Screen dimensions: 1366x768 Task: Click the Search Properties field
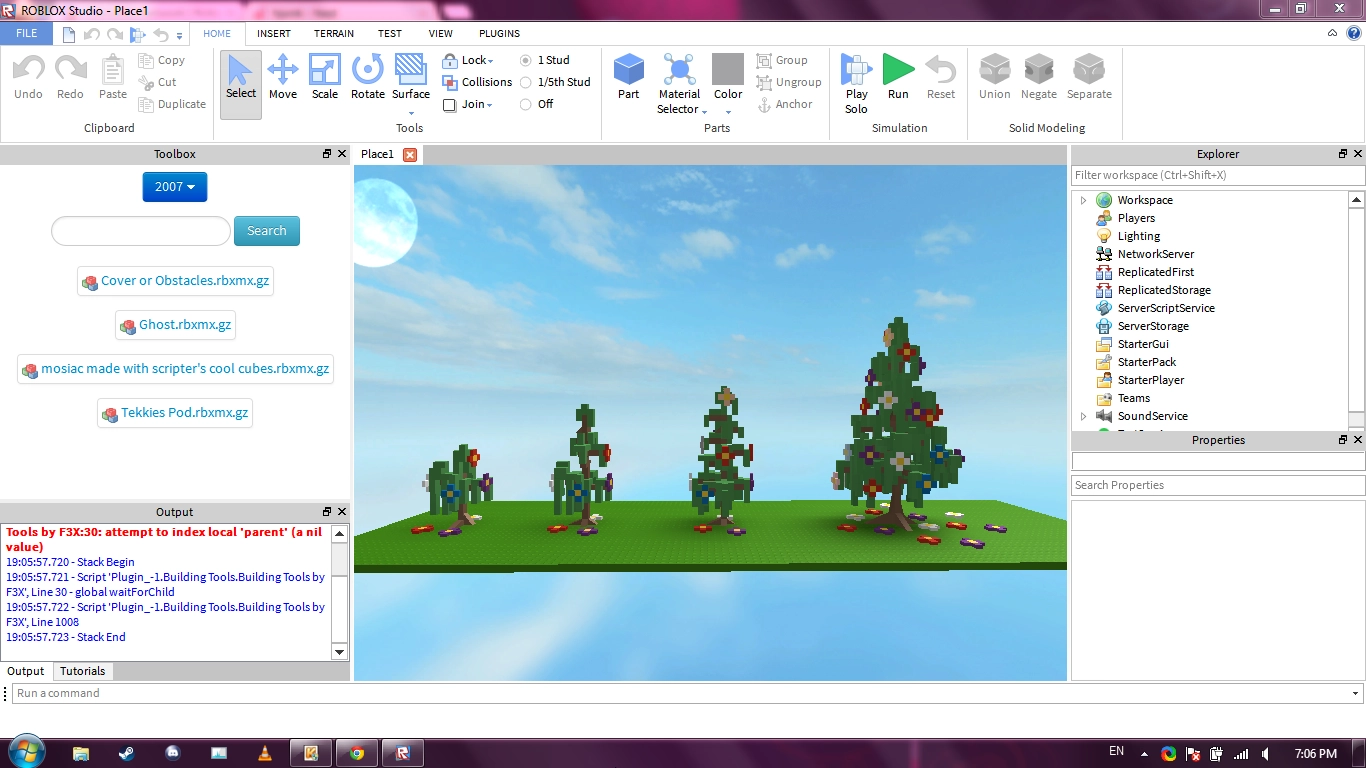click(x=1218, y=485)
